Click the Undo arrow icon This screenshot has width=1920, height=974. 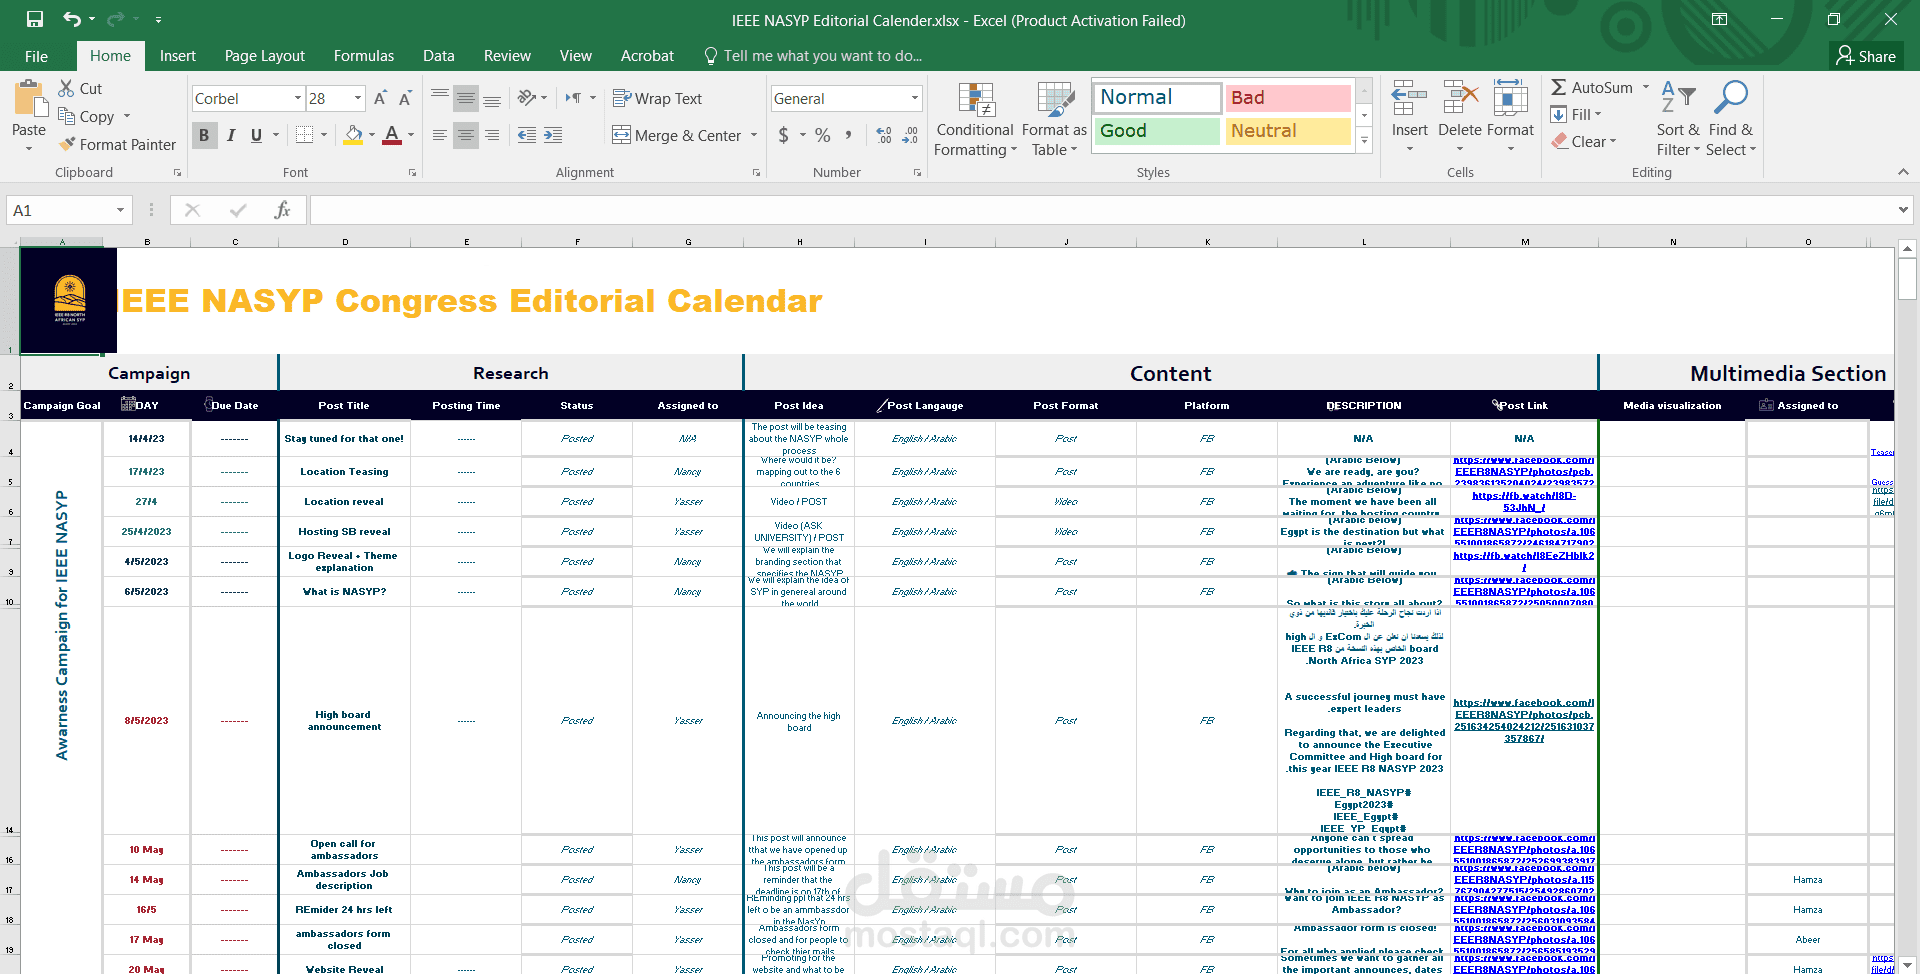click(x=71, y=19)
